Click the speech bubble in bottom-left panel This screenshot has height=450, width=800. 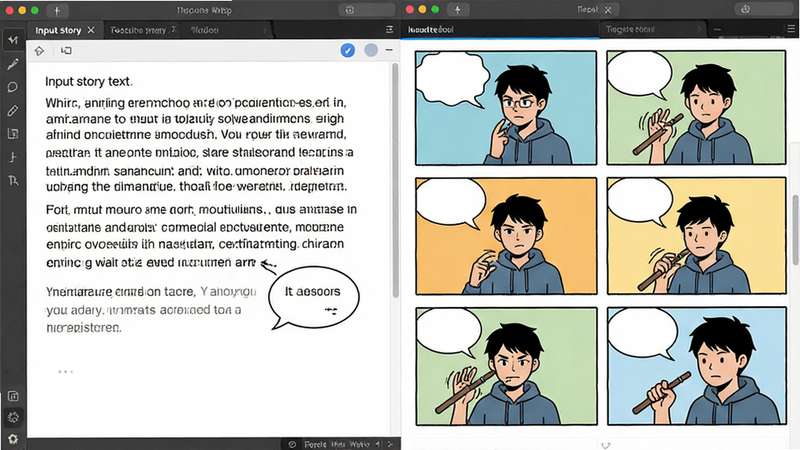tap(449, 332)
